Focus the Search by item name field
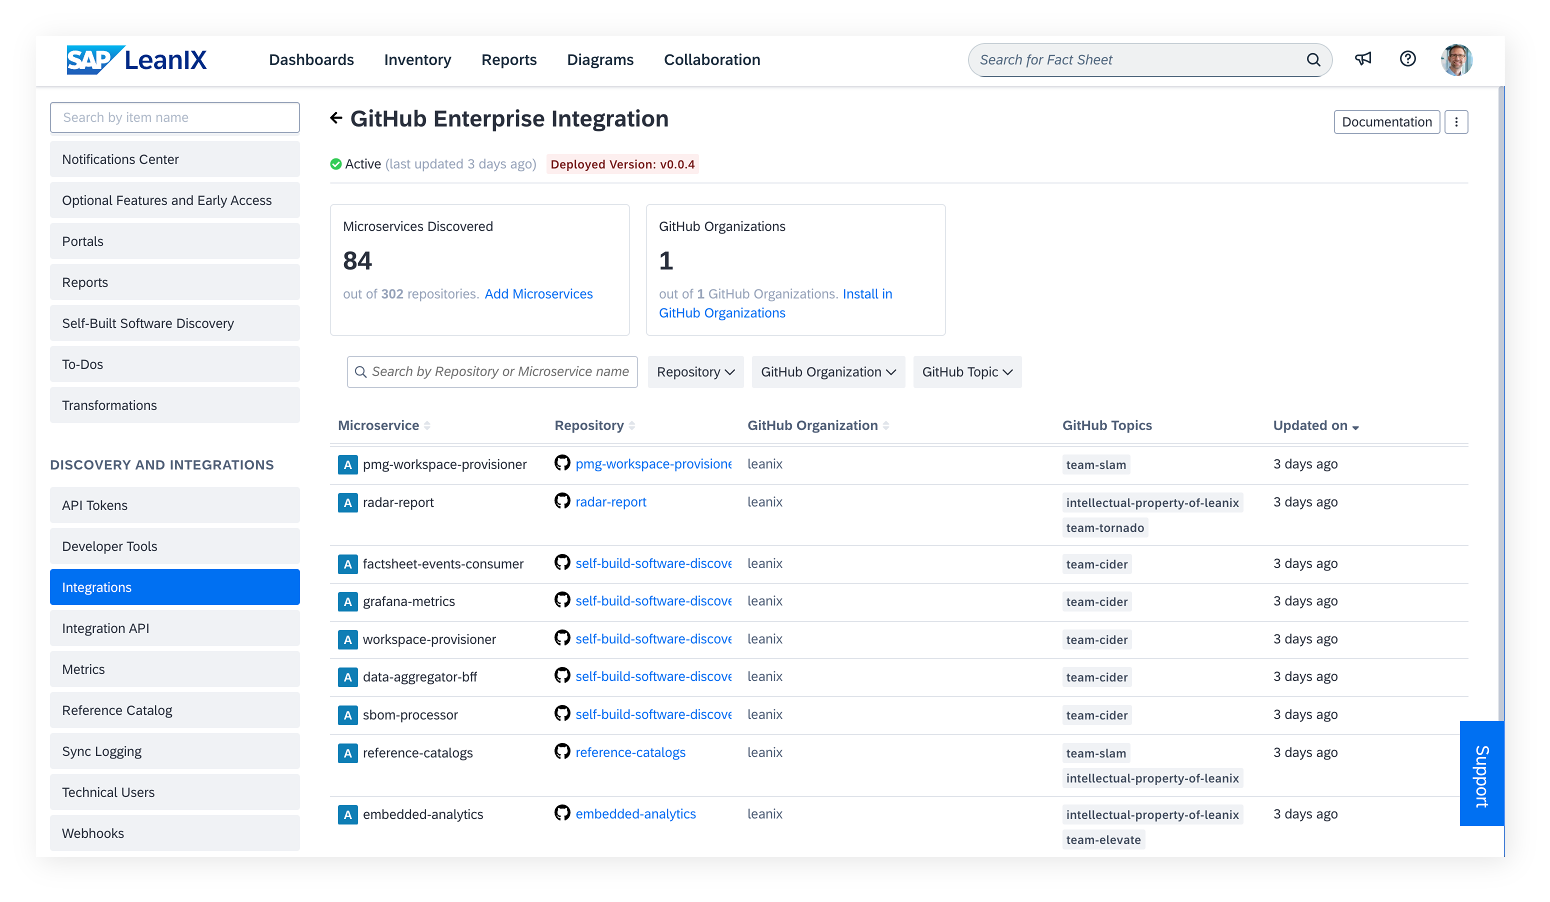Viewport: 1550px width, 902px height. [x=175, y=117]
